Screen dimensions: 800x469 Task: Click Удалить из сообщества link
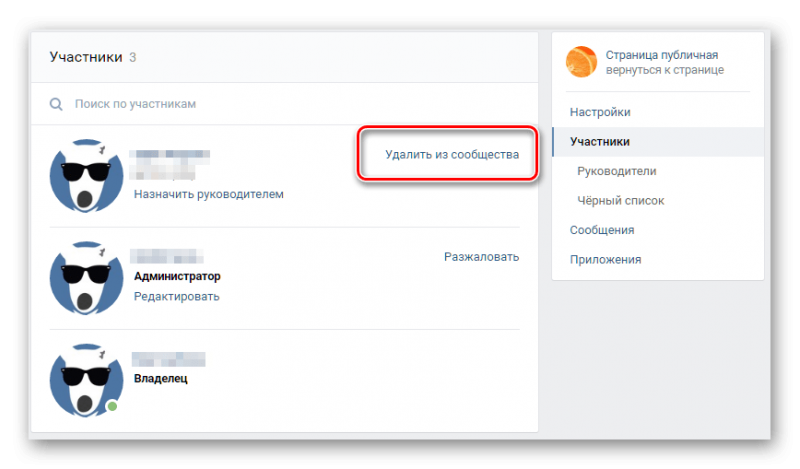pyautogui.click(x=452, y=155)
